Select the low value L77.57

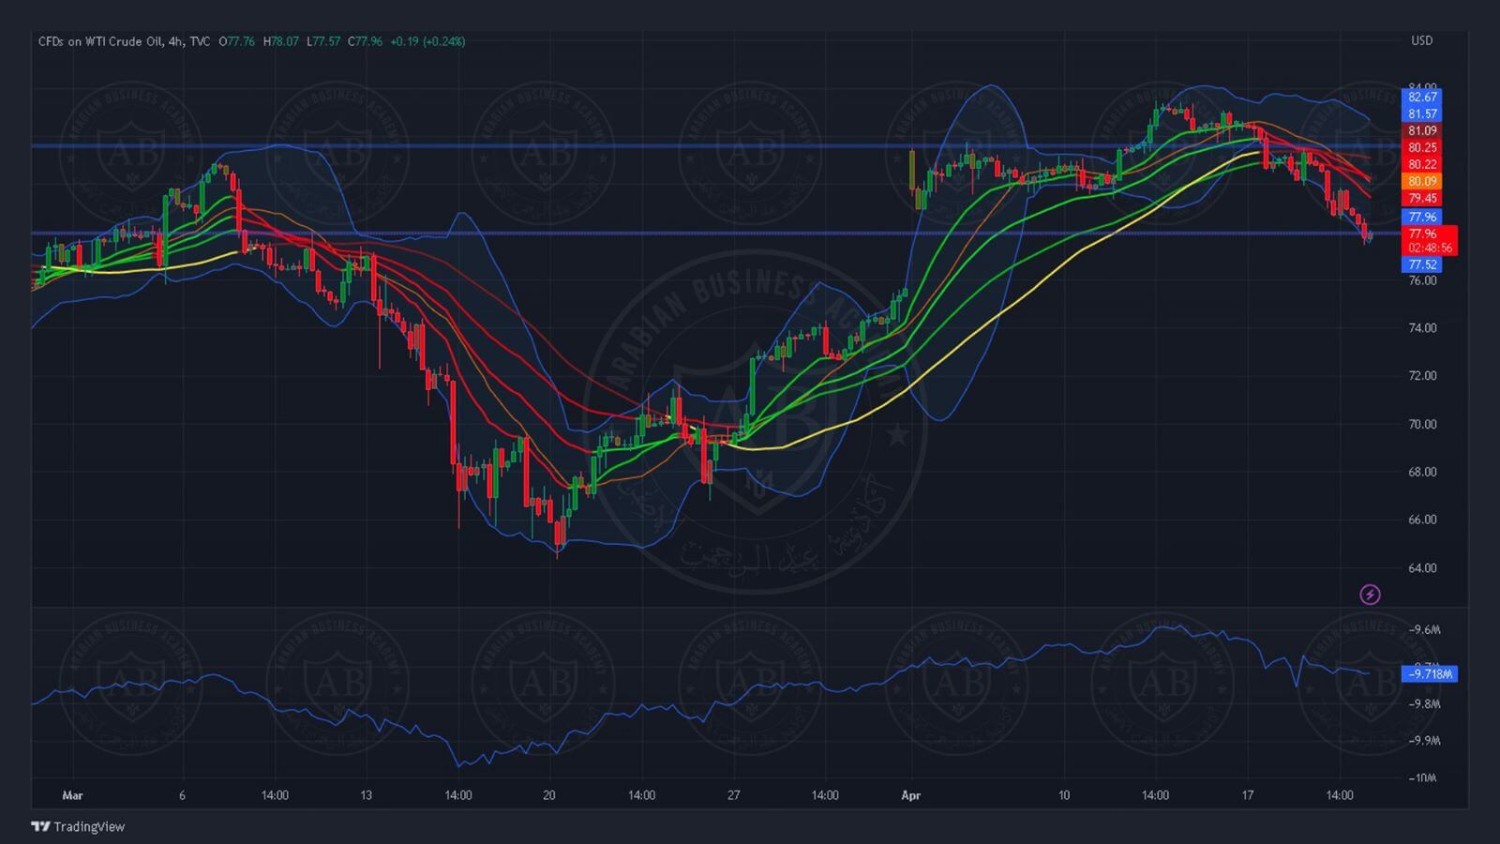tap(323, 41)
